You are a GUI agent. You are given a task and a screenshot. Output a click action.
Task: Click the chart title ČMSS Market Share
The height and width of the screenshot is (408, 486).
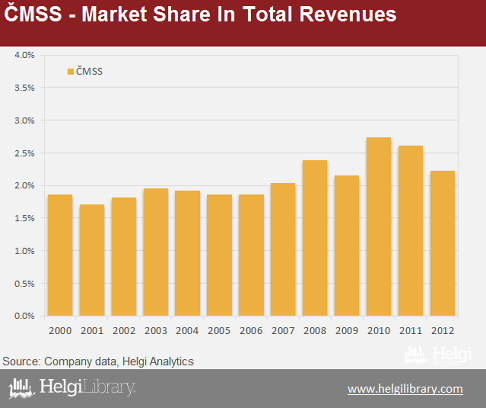200,14
